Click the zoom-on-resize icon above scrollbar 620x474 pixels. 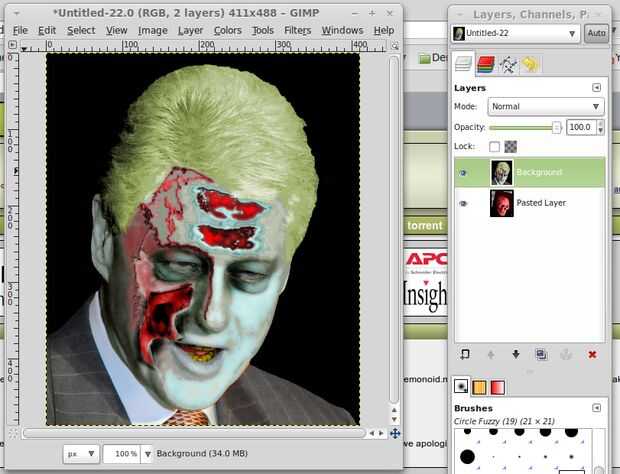click(x=395, y=46)
